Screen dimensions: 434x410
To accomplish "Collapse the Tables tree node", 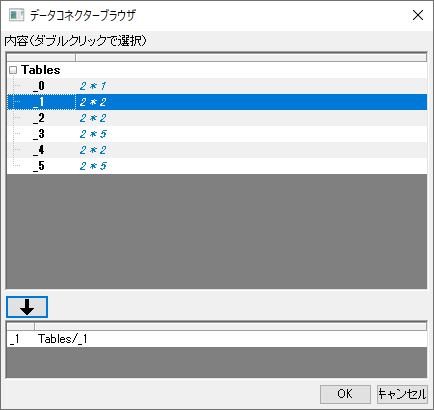I will coord(13,70).
